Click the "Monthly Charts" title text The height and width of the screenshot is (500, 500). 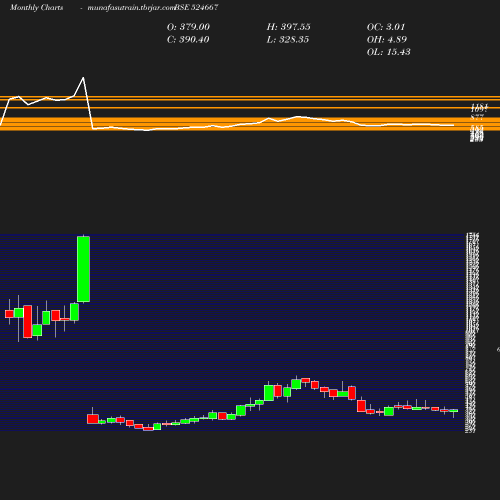[36, 8]
